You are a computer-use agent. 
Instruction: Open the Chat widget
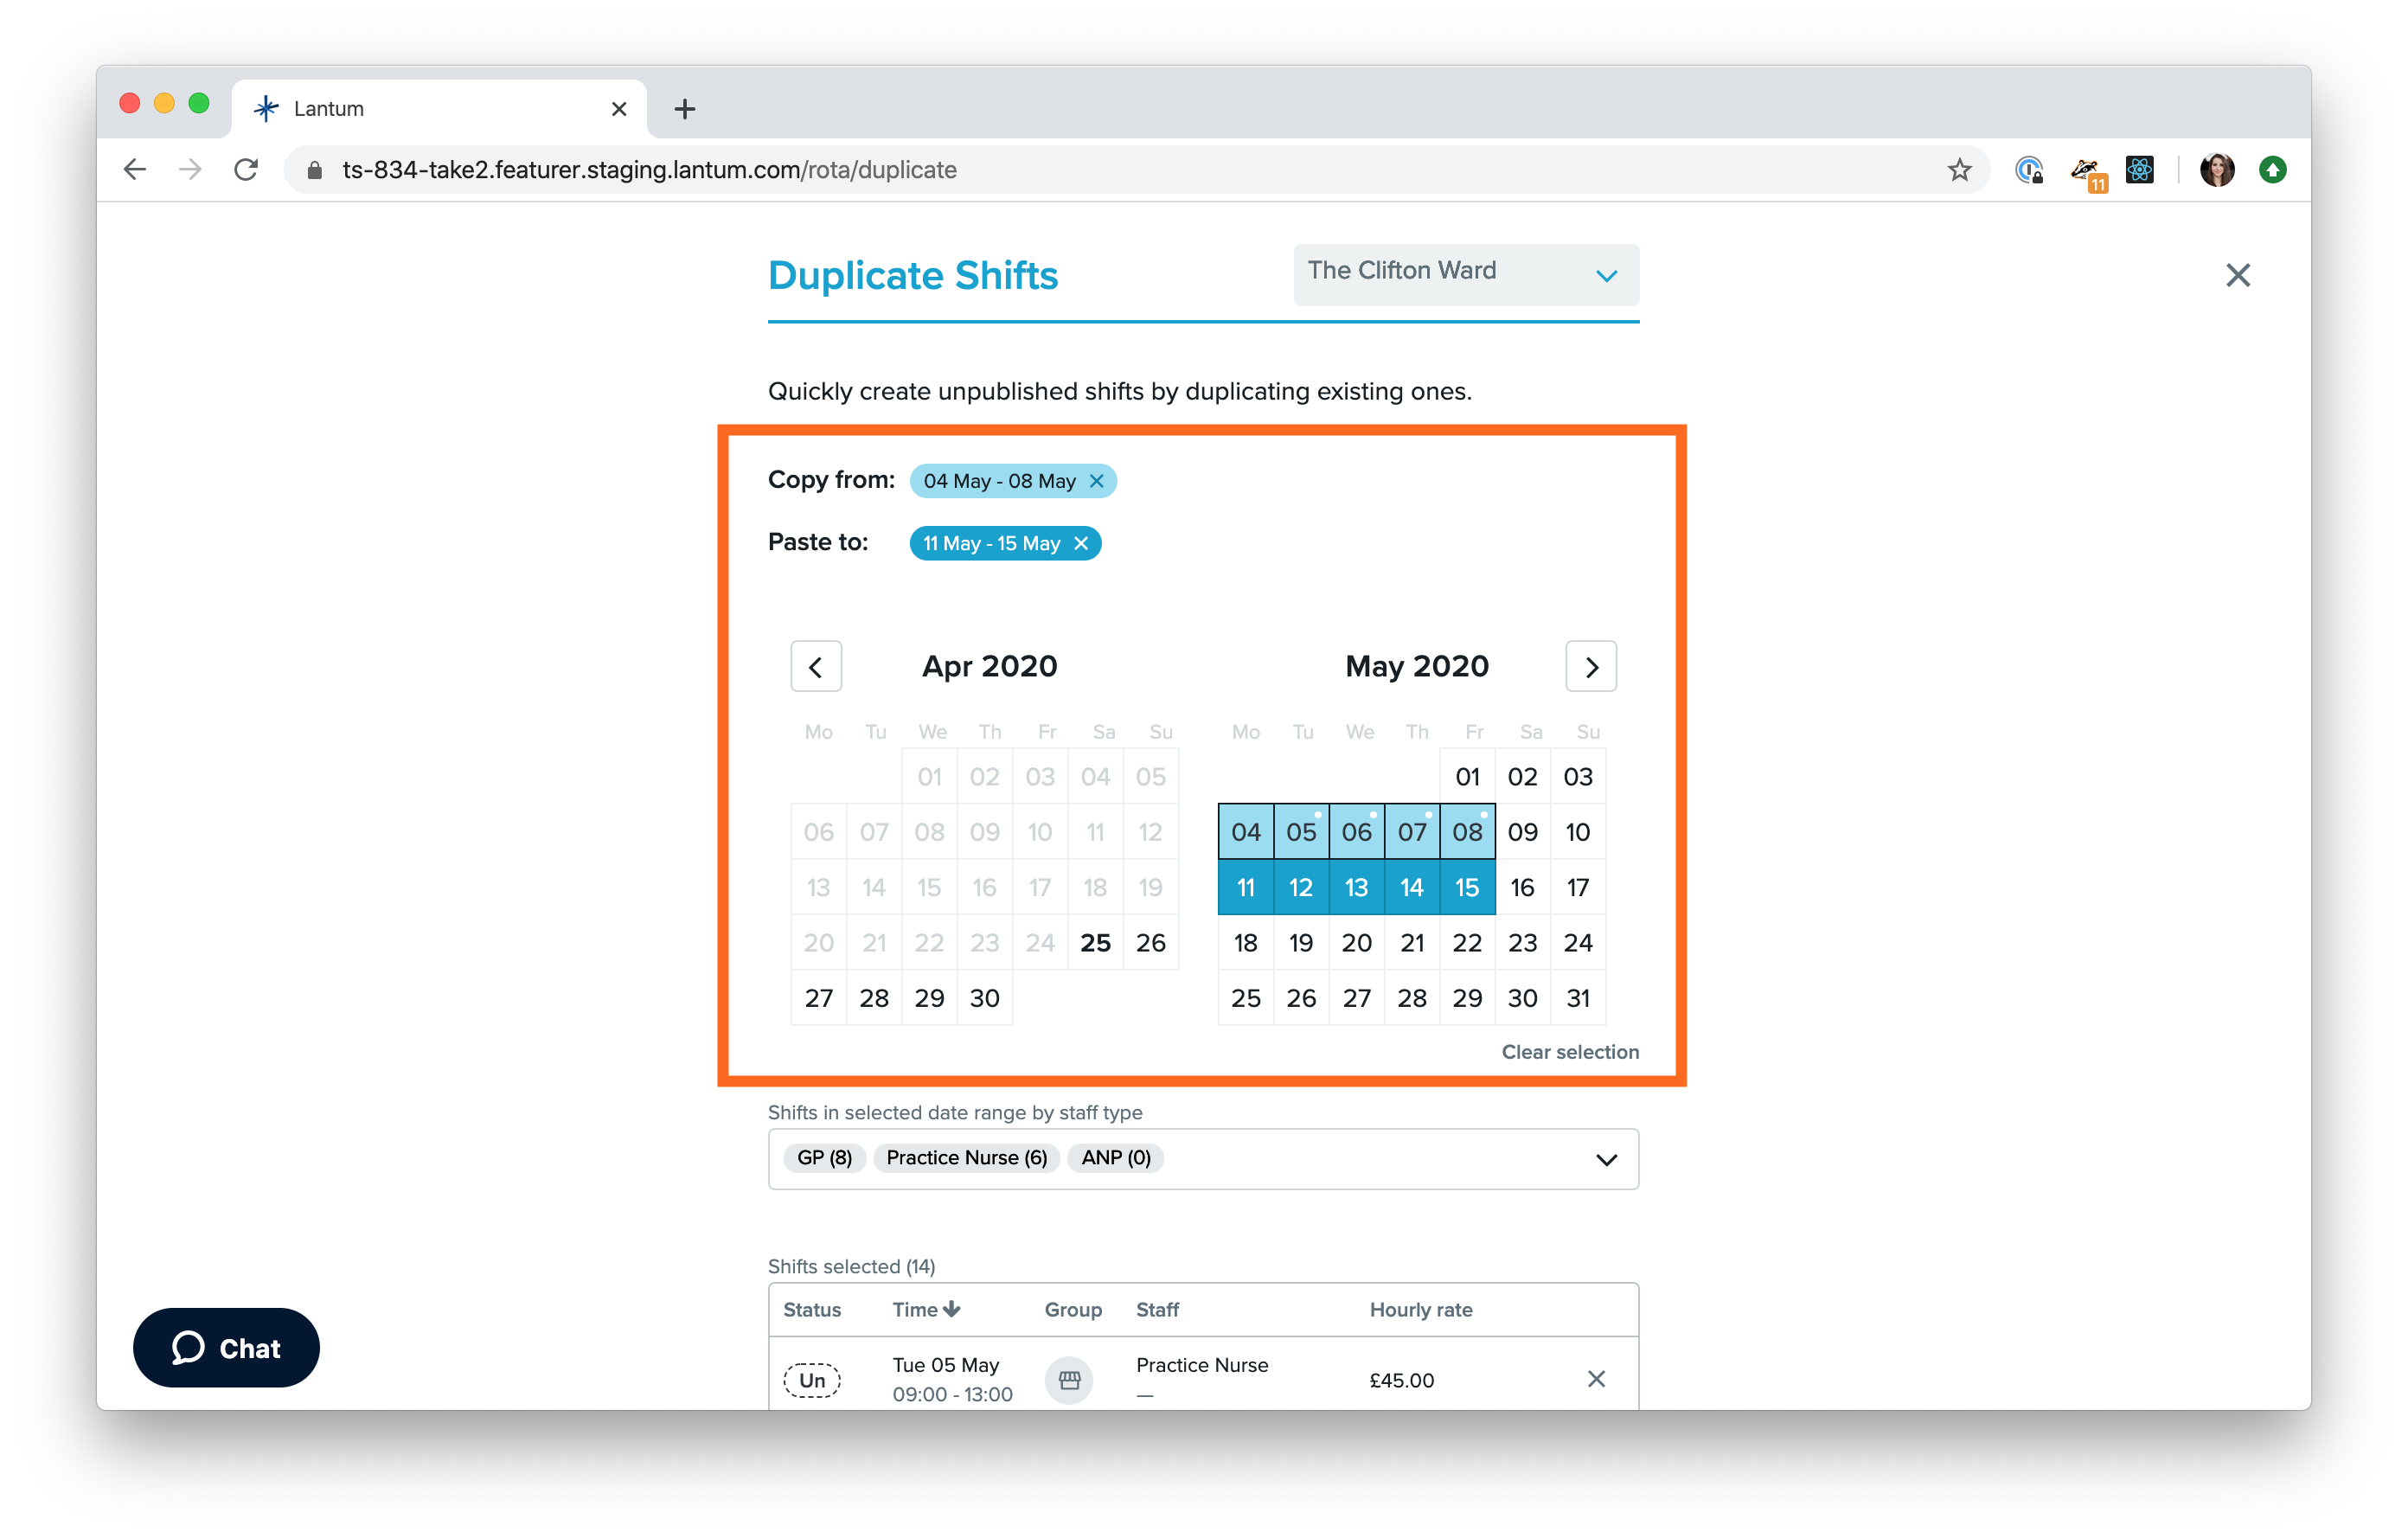(226, 1347)
